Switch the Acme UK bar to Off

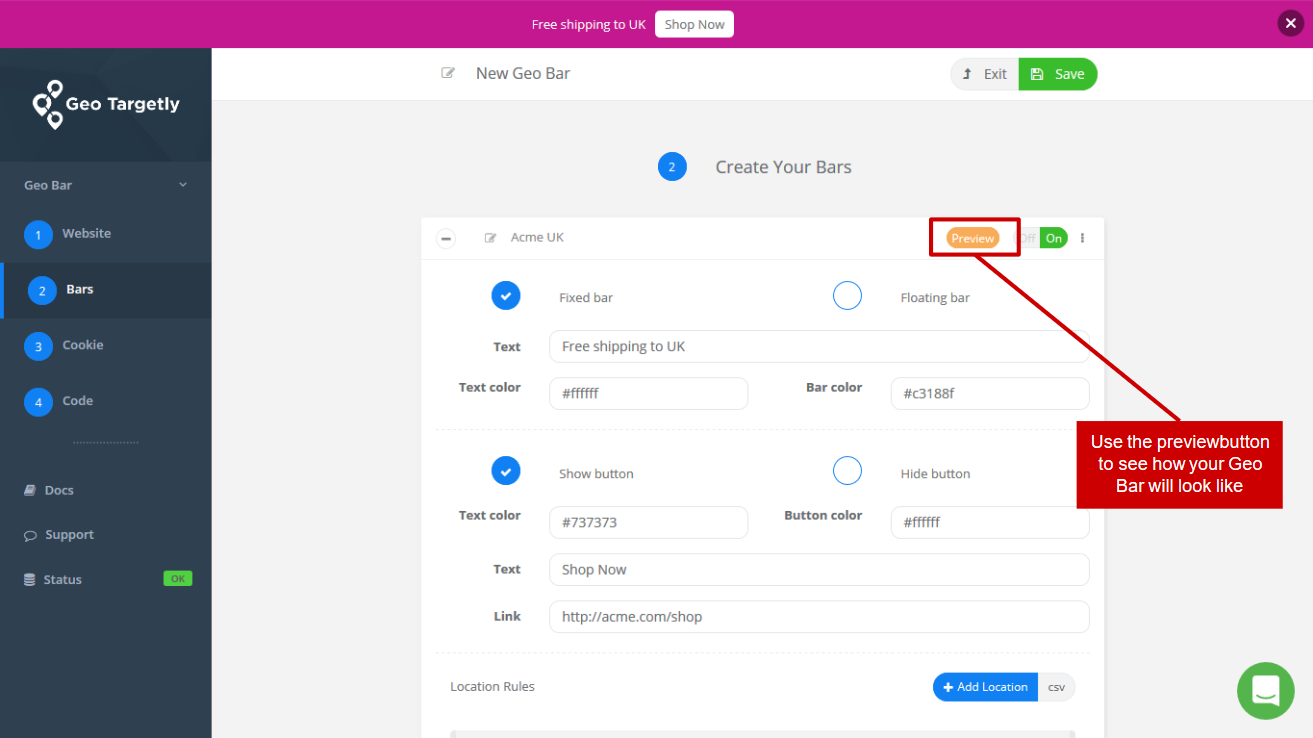1026,237
